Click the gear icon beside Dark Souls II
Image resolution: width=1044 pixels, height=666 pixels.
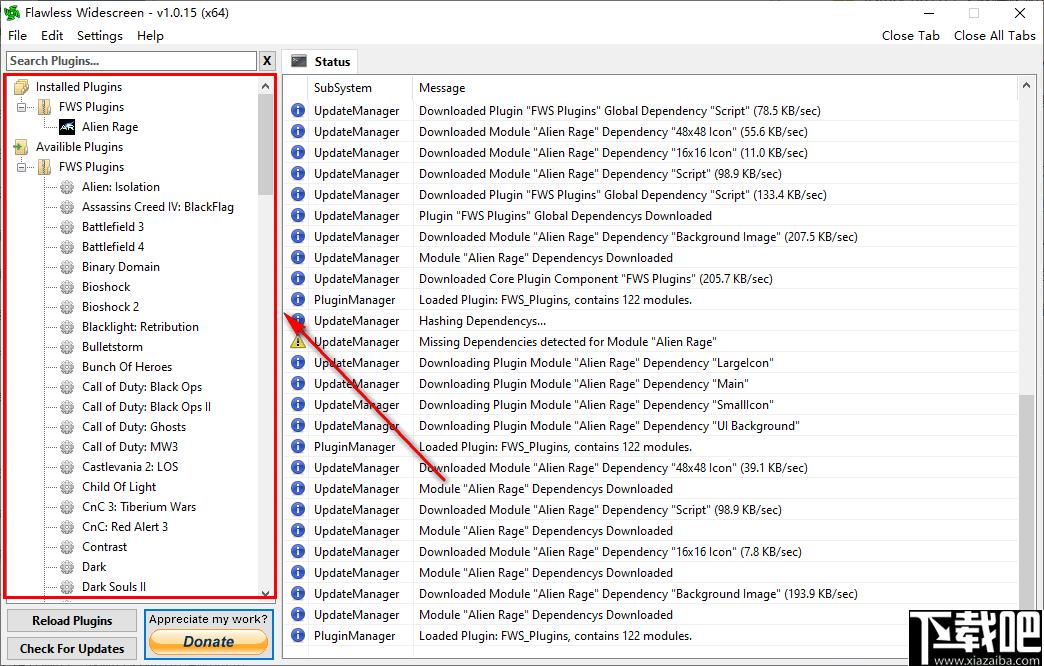pos(67,587)
